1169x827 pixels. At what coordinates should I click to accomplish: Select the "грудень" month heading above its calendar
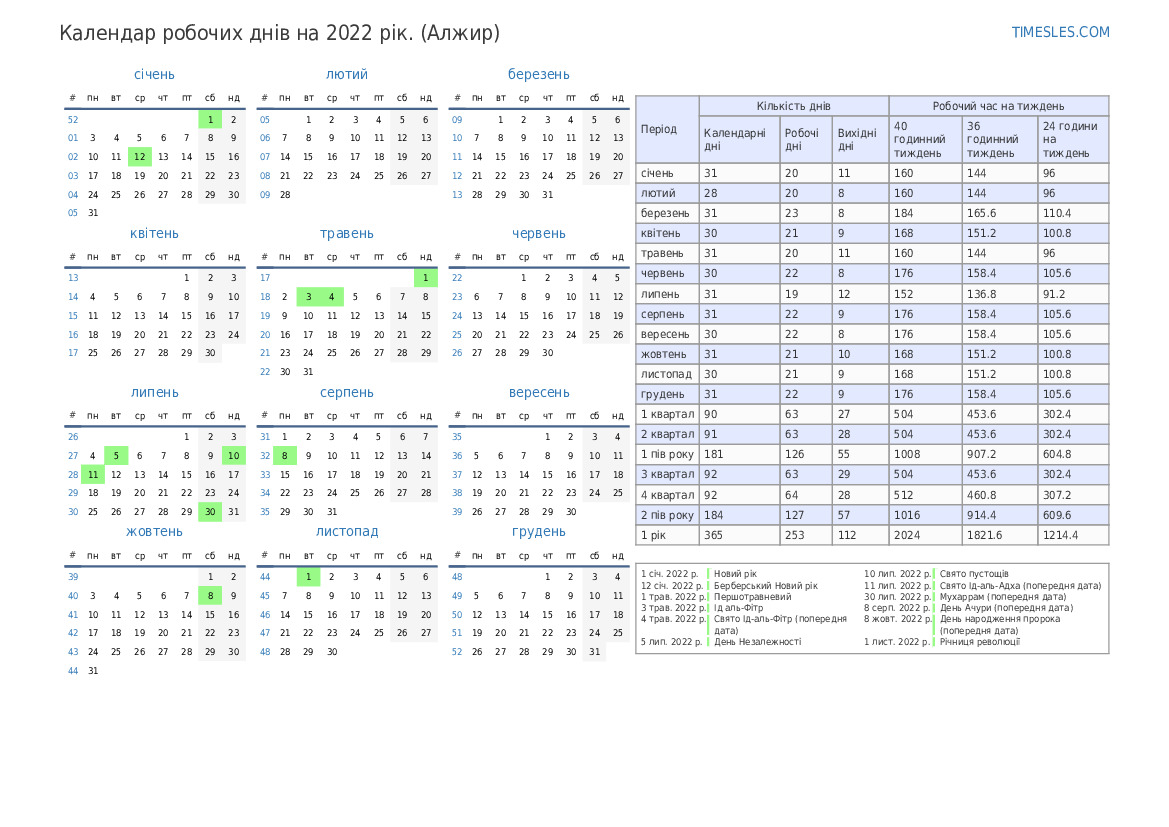pos(538,532)
